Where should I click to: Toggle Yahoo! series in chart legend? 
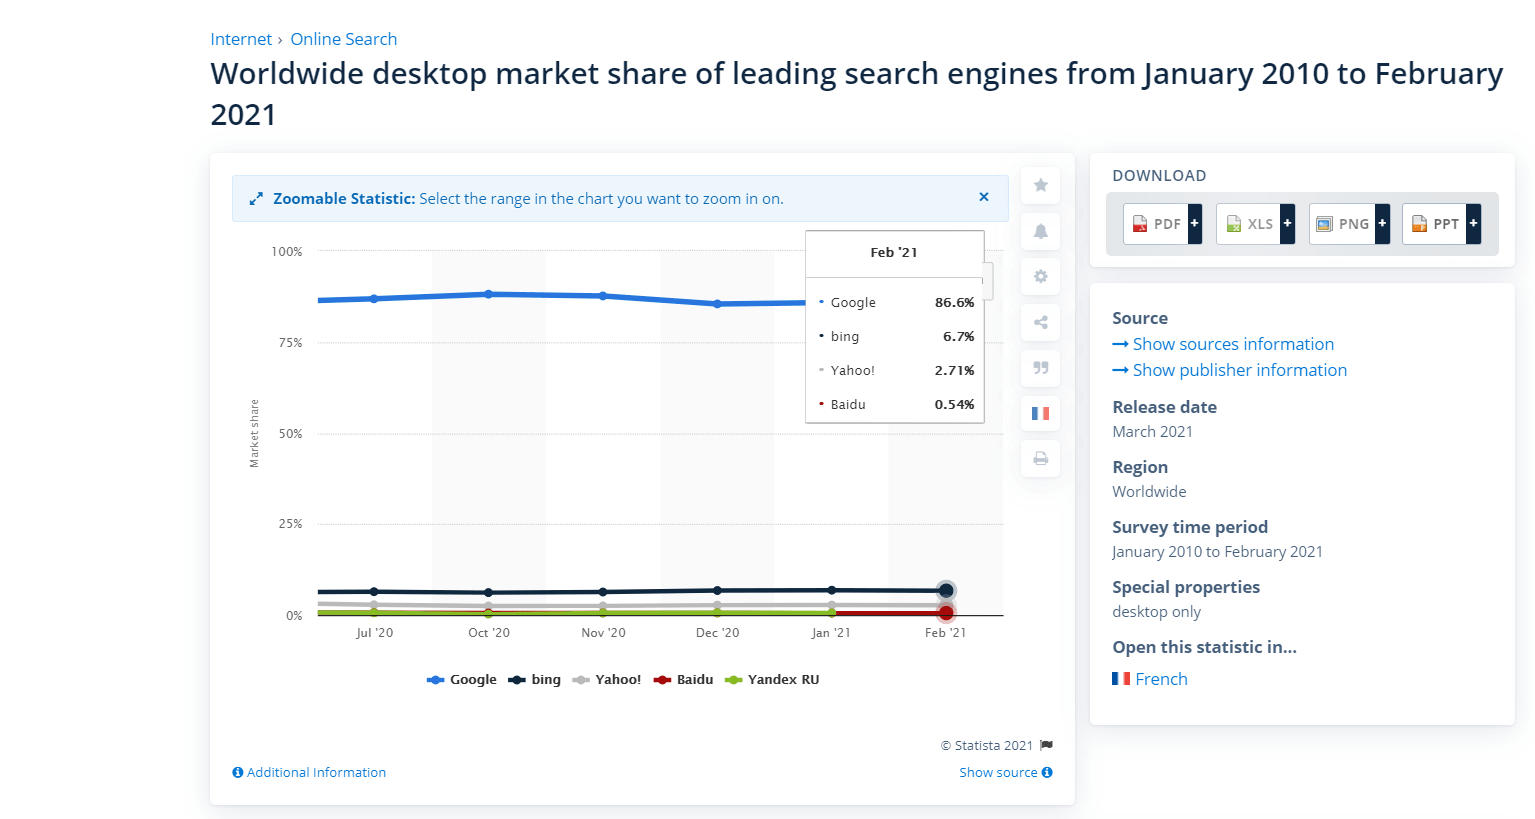[607, 680]
